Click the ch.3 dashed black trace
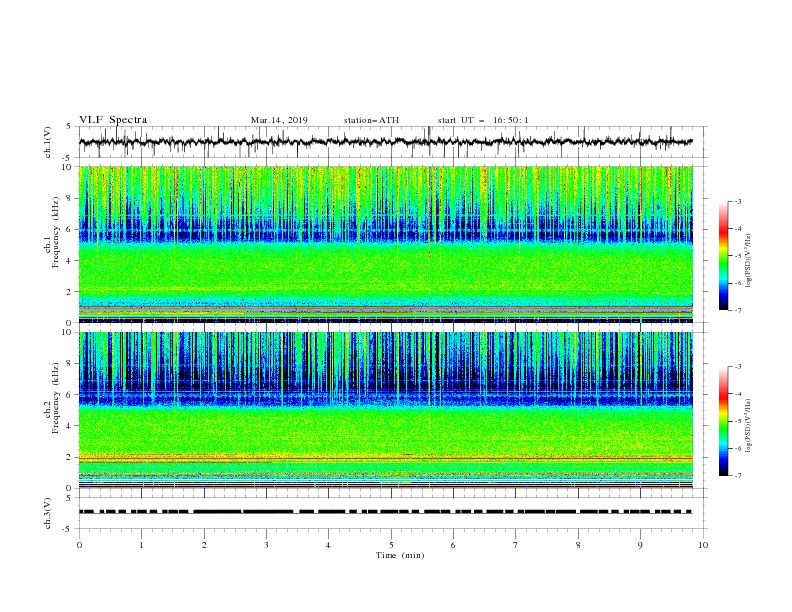This screenshot has width=792, height=612. pos(385,512)
